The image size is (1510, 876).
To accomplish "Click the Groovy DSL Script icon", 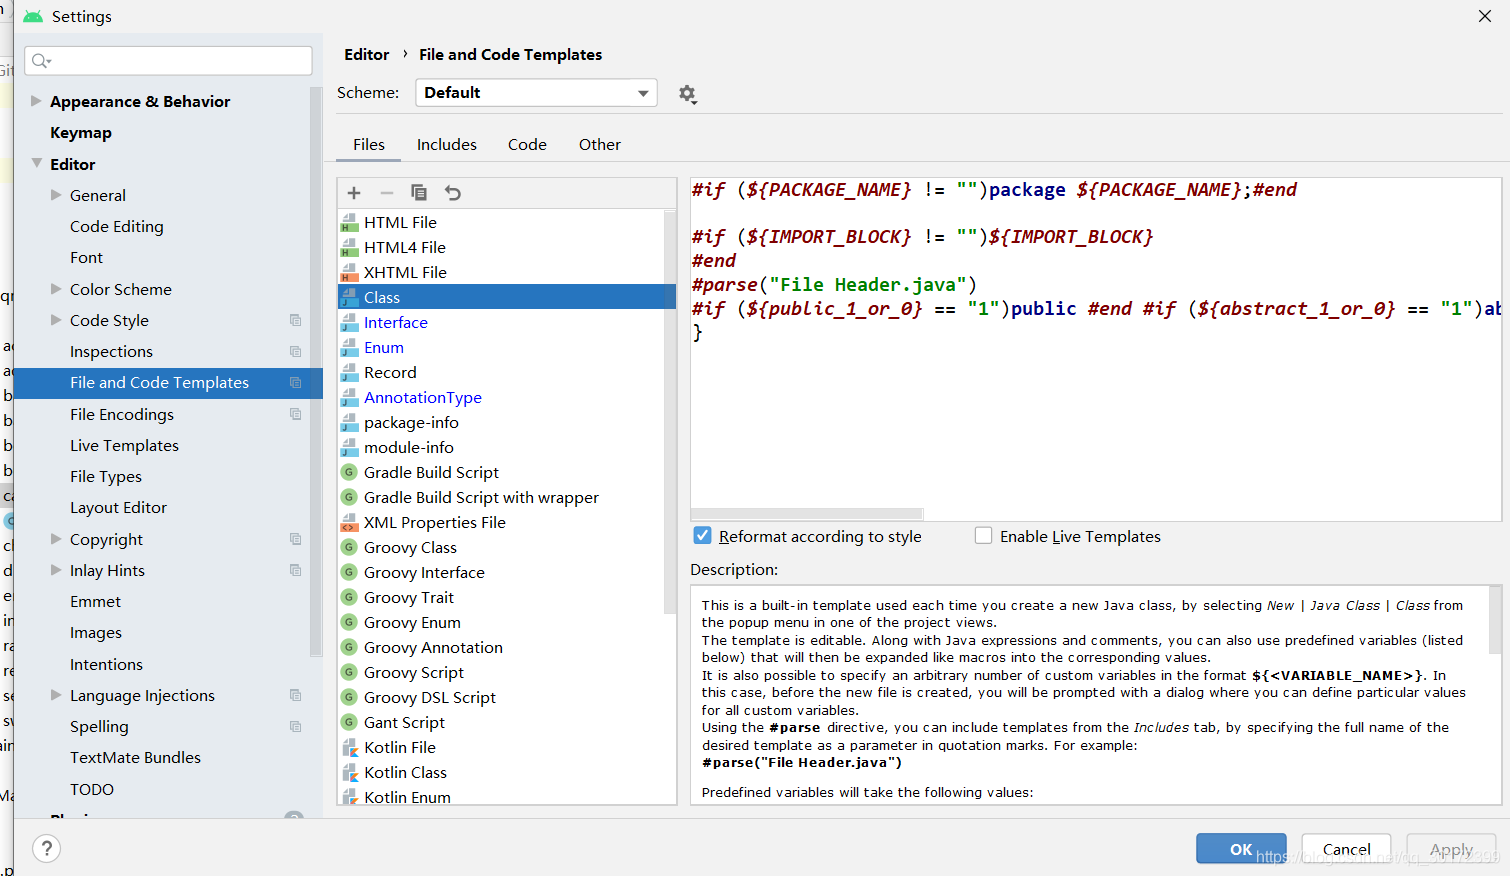I will (349, 697).
